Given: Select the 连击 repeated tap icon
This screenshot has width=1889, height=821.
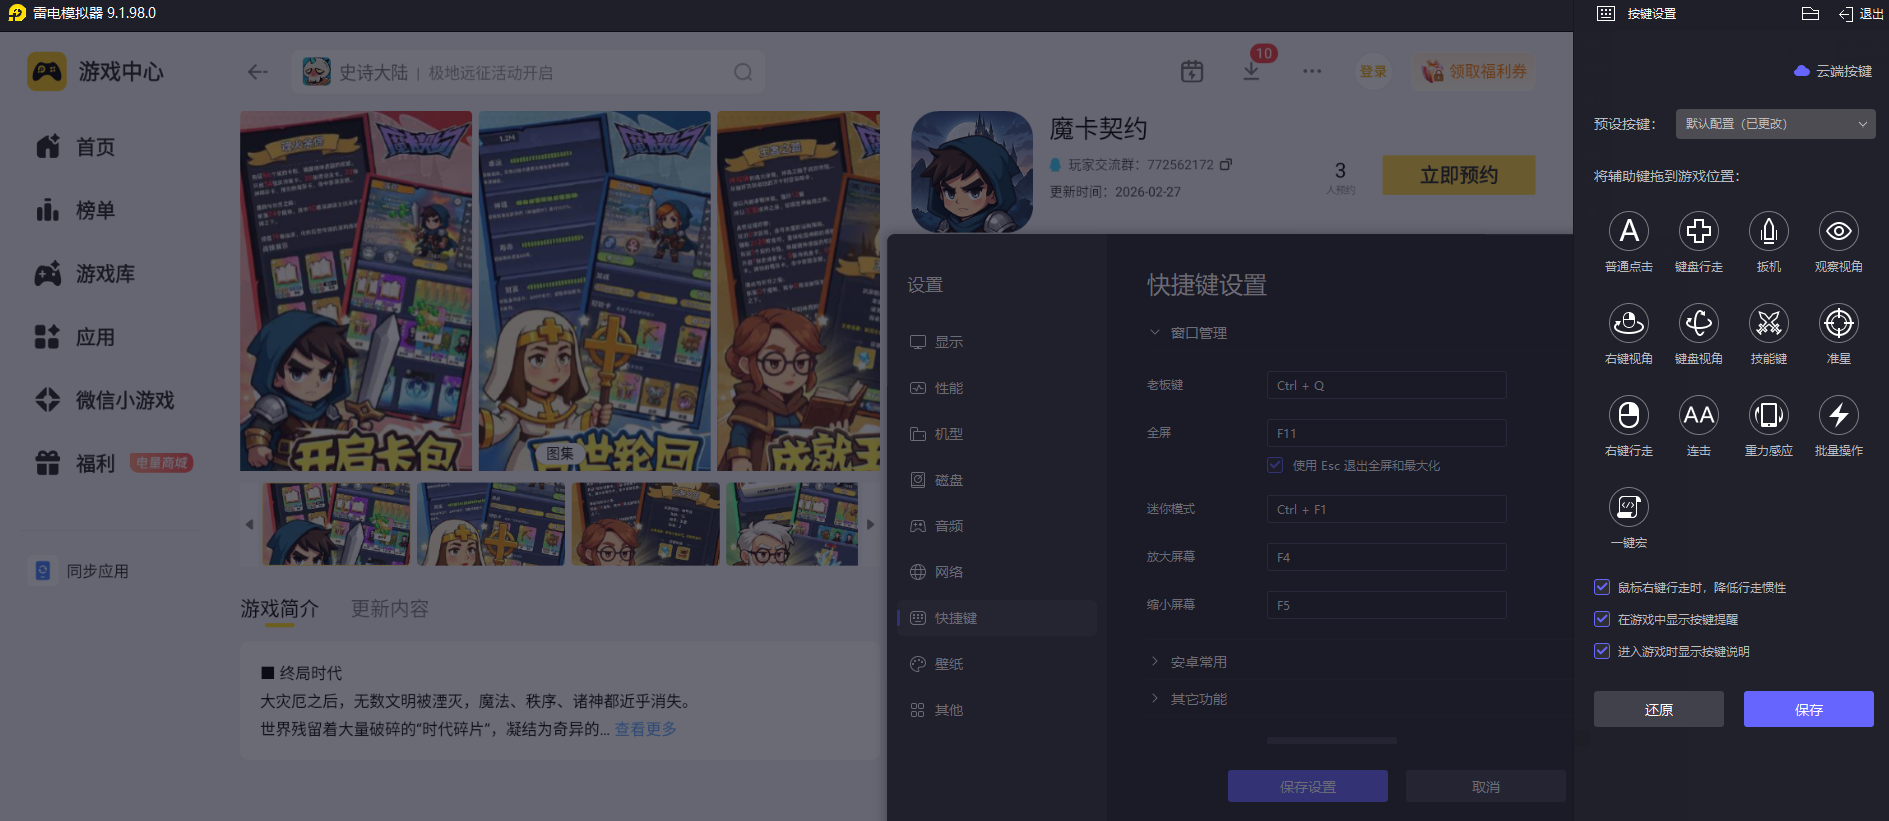Looking at the screenshot, I should 1699,415.
